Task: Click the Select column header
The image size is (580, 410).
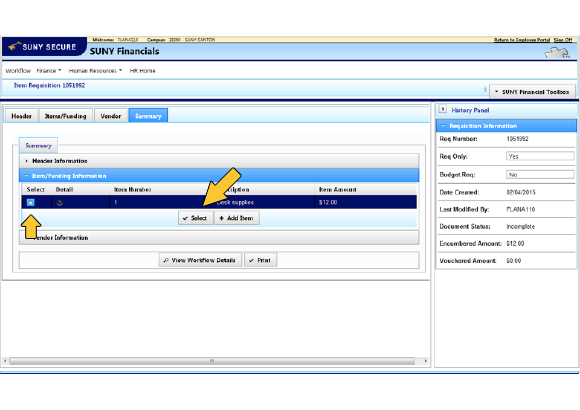Action: (36, 189)
